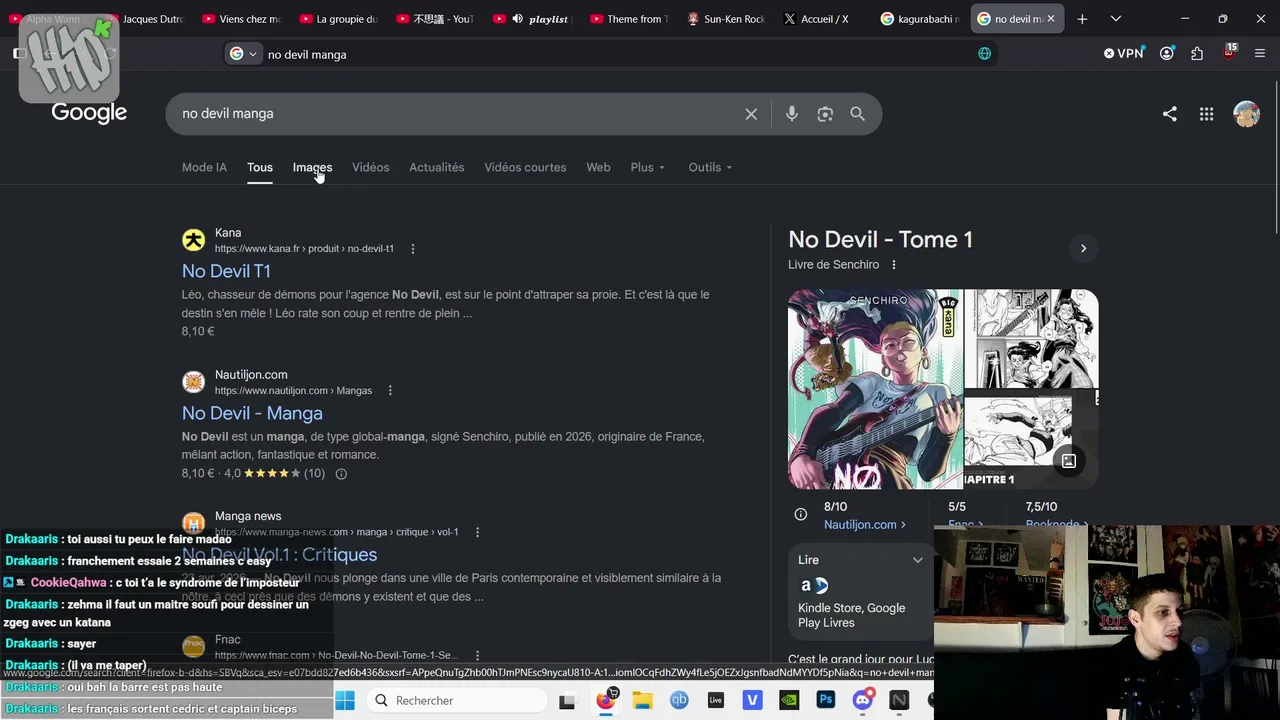Screen dimensions: 1280x720
Task: Open more options for Livre de Senchiro
Action: pos(894,265)
